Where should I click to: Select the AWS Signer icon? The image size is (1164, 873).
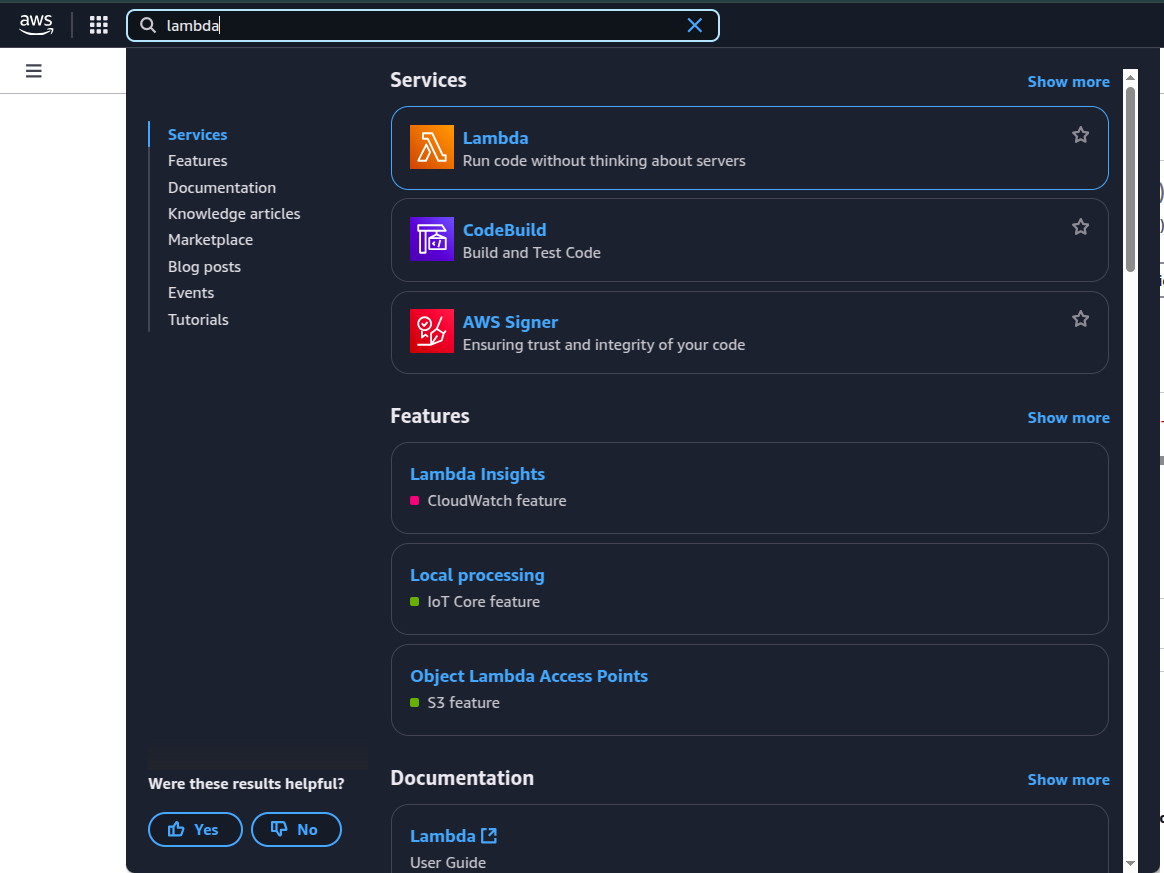pos(431,331)
